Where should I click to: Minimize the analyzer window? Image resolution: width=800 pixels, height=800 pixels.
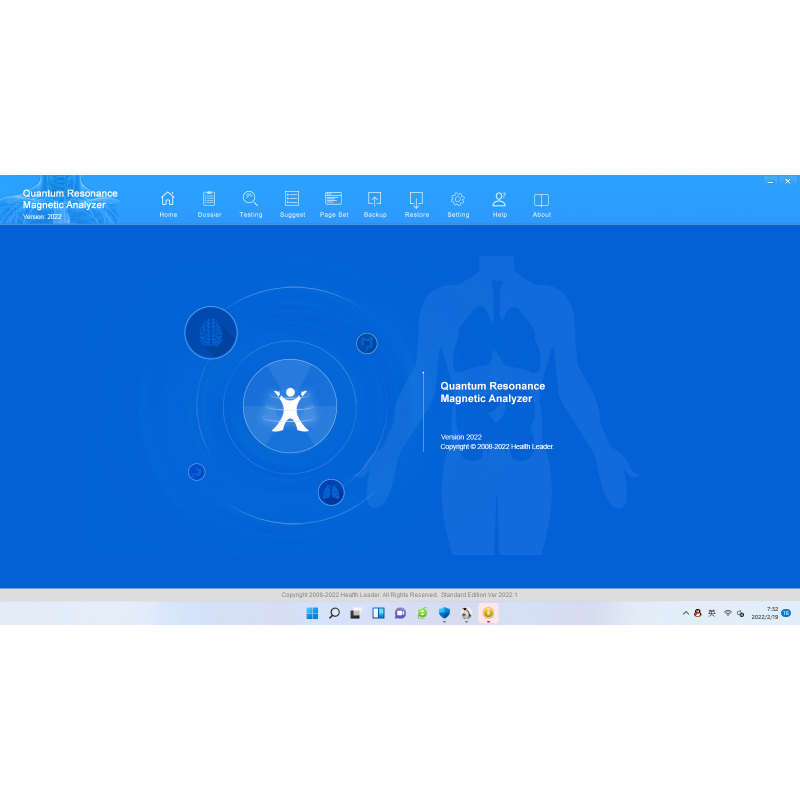tap(770, 182)
